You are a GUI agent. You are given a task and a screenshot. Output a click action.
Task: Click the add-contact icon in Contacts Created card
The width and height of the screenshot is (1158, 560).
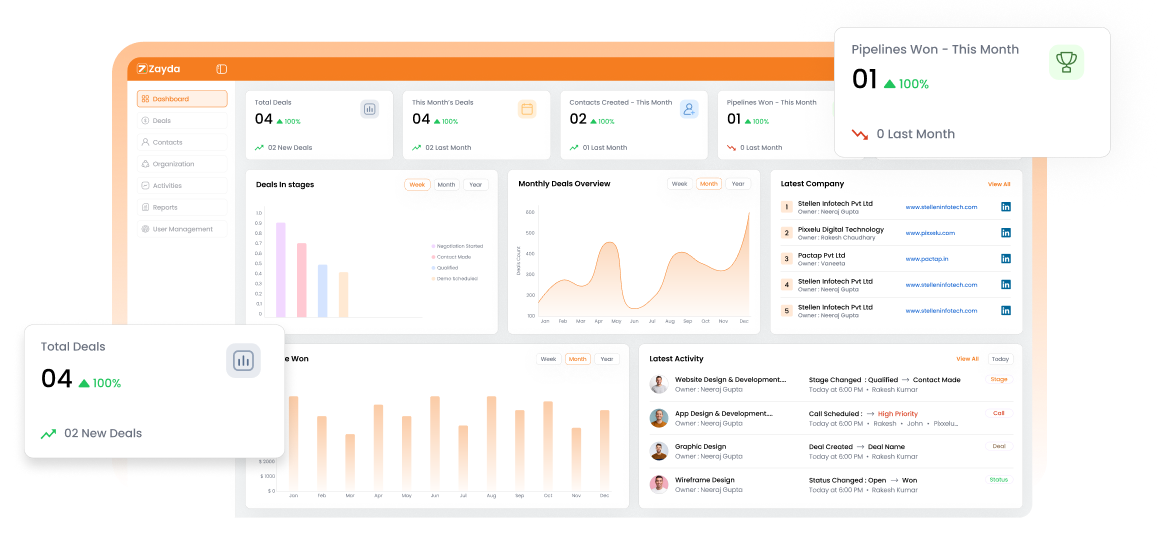point(689,109)
